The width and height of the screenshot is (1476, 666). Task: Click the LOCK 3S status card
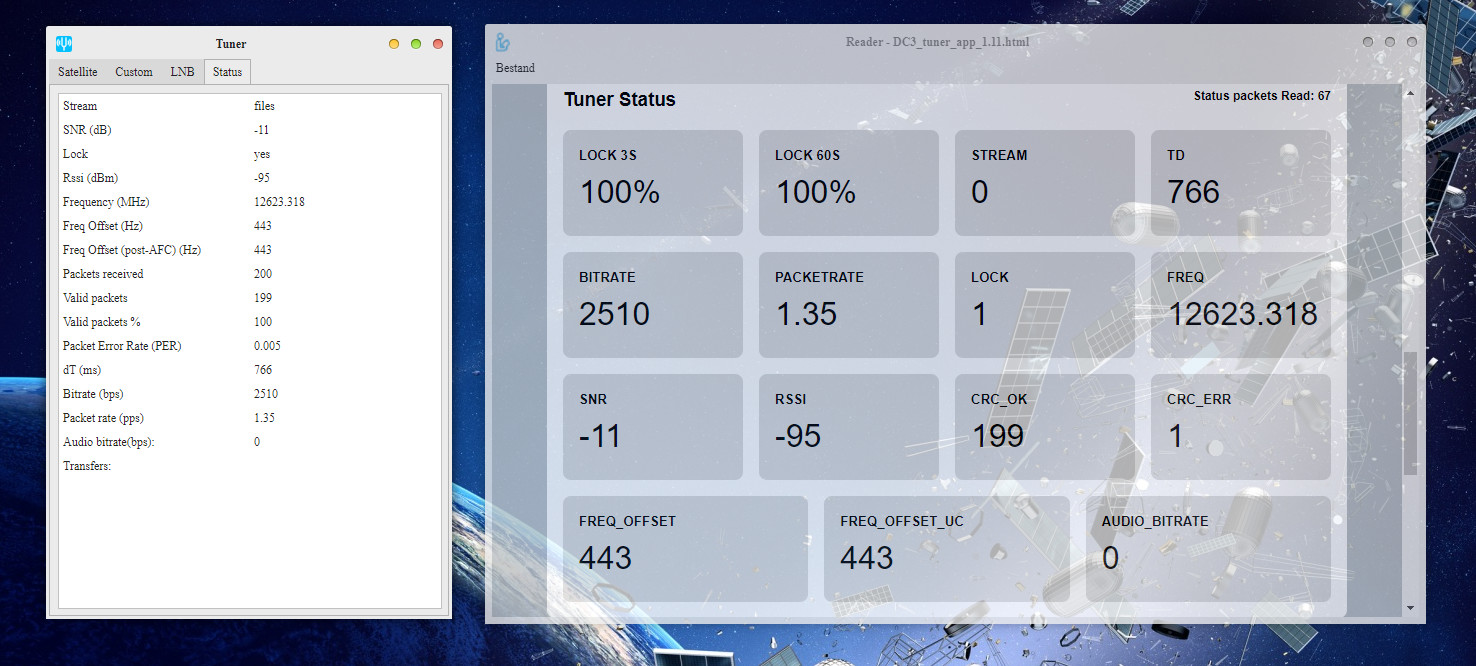pos(652,183)
